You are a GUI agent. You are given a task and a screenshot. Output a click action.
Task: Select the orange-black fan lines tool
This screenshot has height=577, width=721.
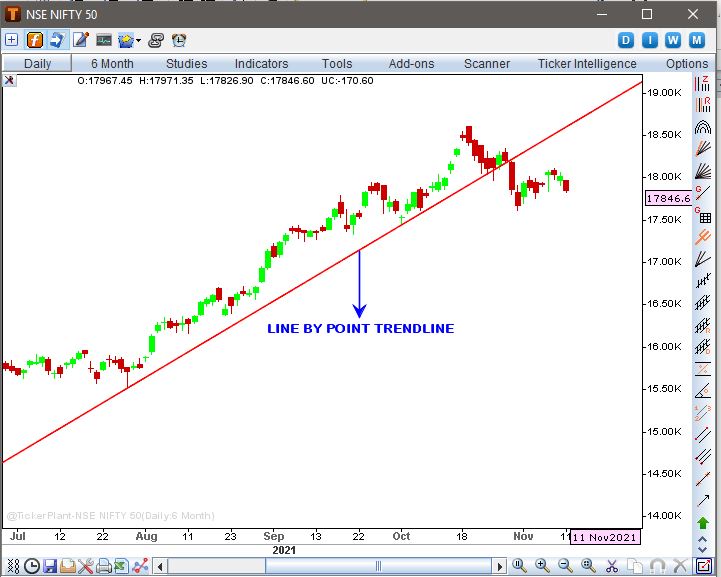pyautogui.click(x=702, y=149)
